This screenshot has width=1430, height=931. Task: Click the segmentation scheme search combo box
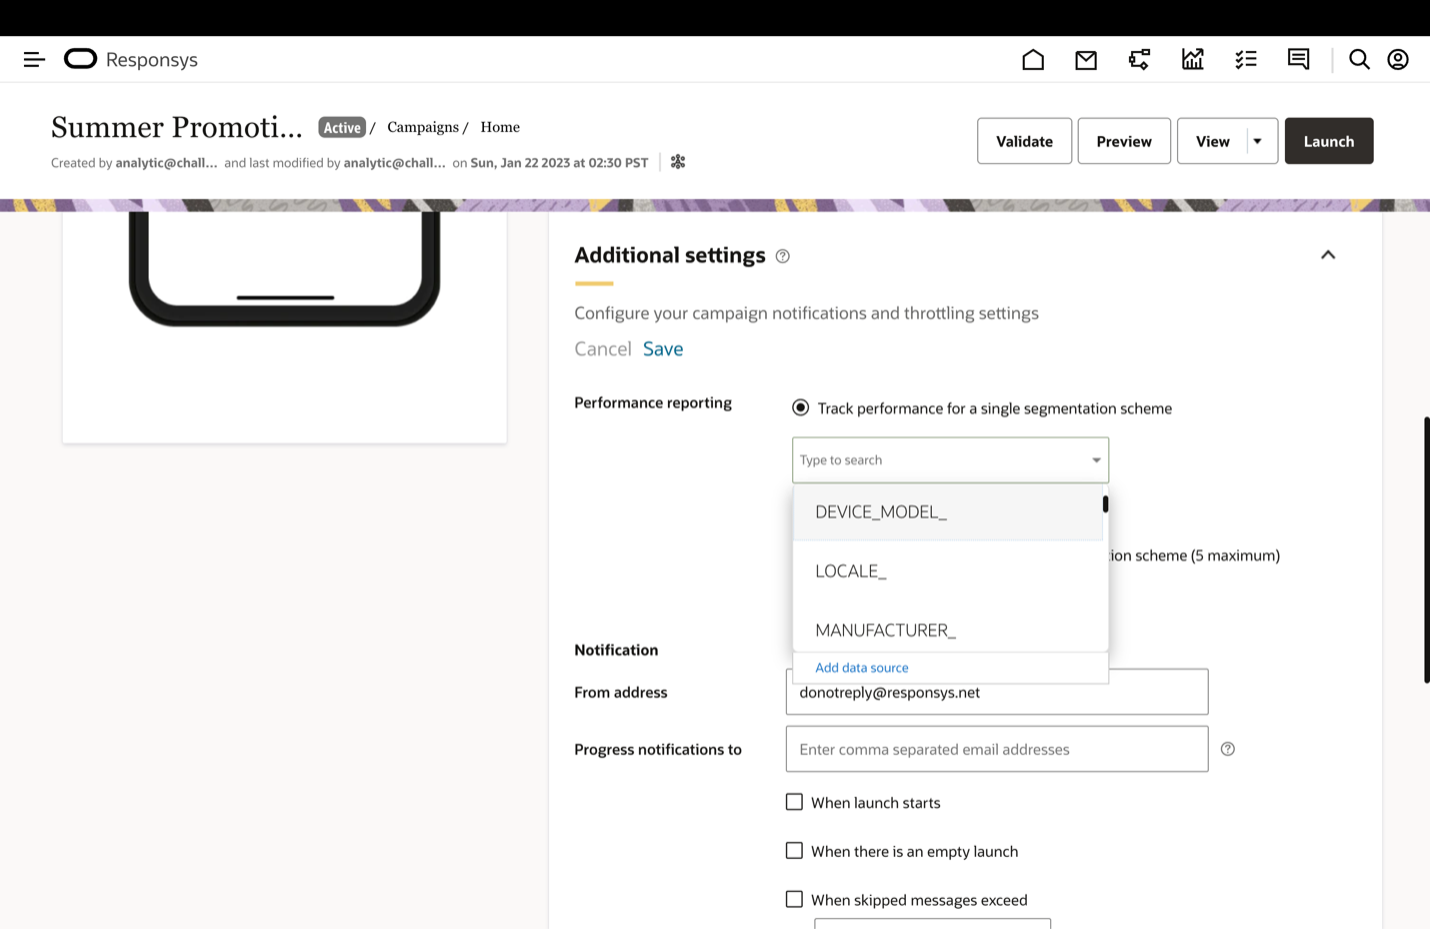[940, 460]
